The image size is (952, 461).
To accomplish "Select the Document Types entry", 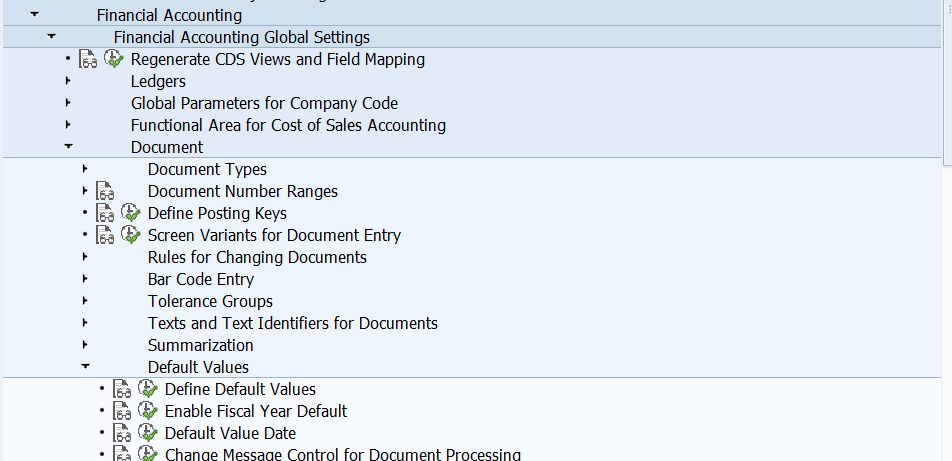I will tap(208, 169).
